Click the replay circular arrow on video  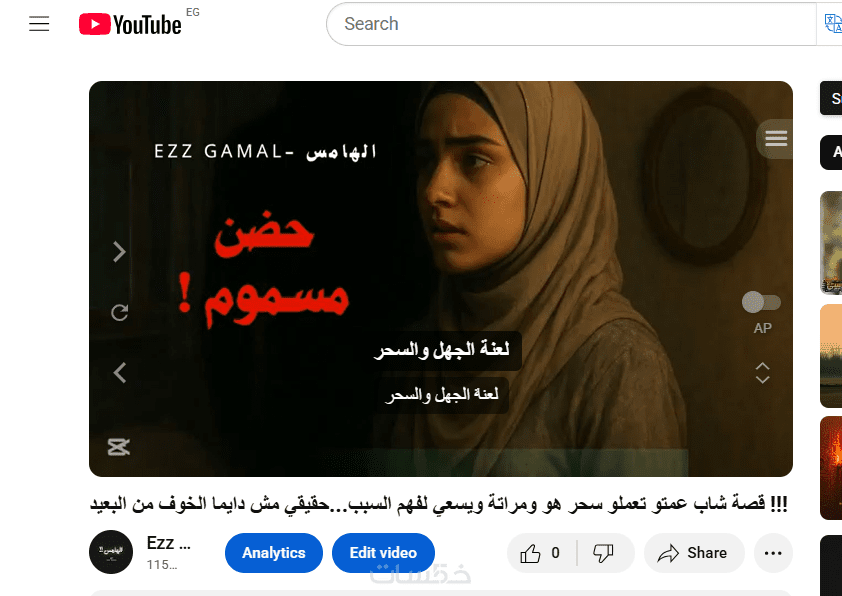click(x=119, y=312)
